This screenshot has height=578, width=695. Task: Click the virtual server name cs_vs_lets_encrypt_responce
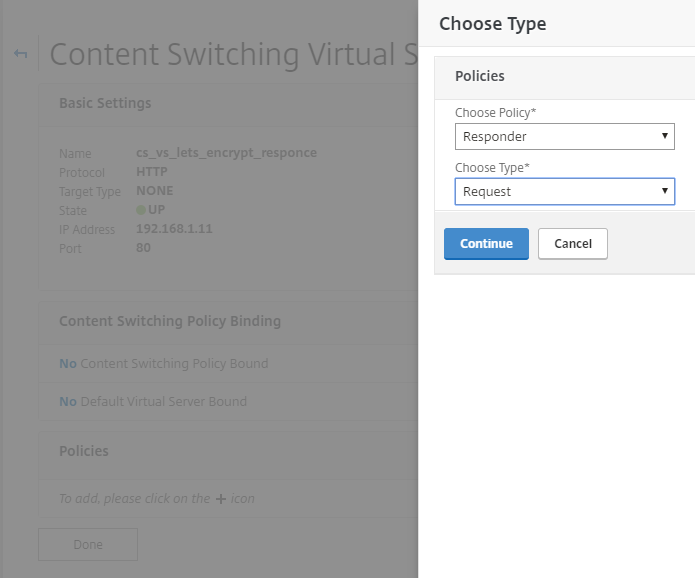pyautogui.click(x=226, y=153)
